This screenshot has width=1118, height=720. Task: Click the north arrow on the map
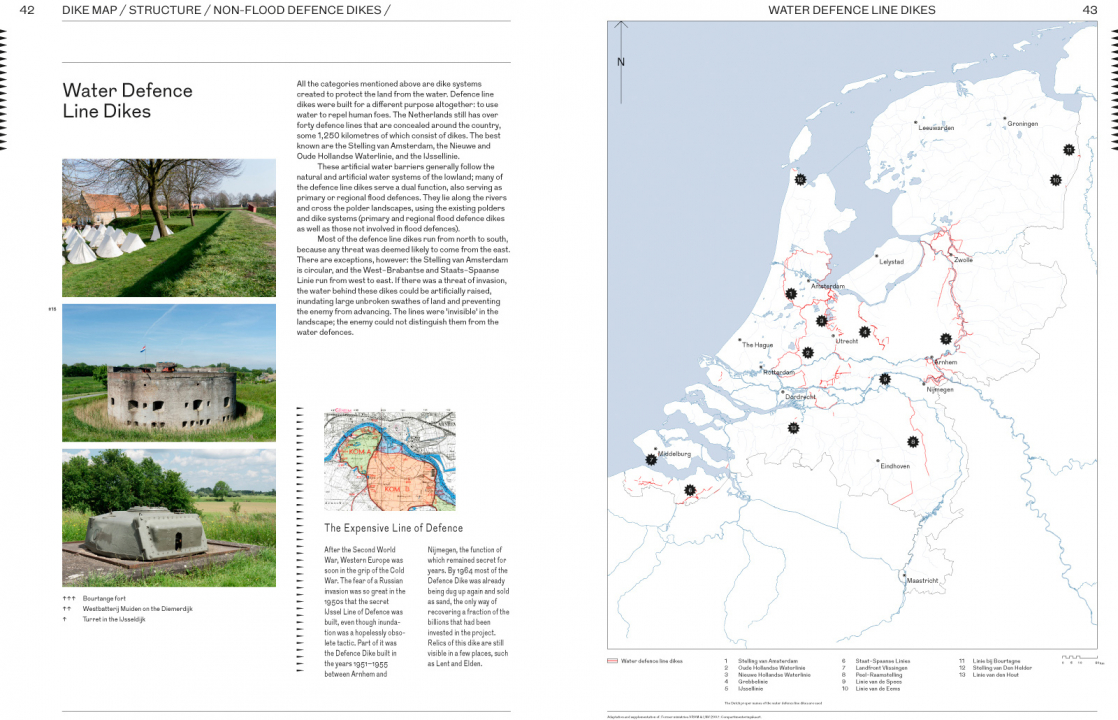[621, 47]
